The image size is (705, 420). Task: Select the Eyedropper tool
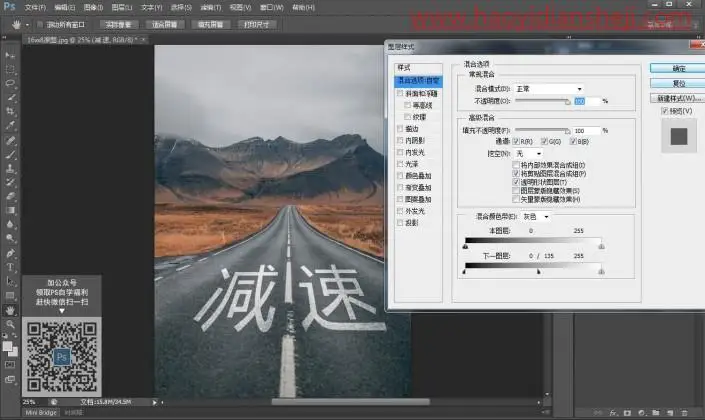pos(10,125)
